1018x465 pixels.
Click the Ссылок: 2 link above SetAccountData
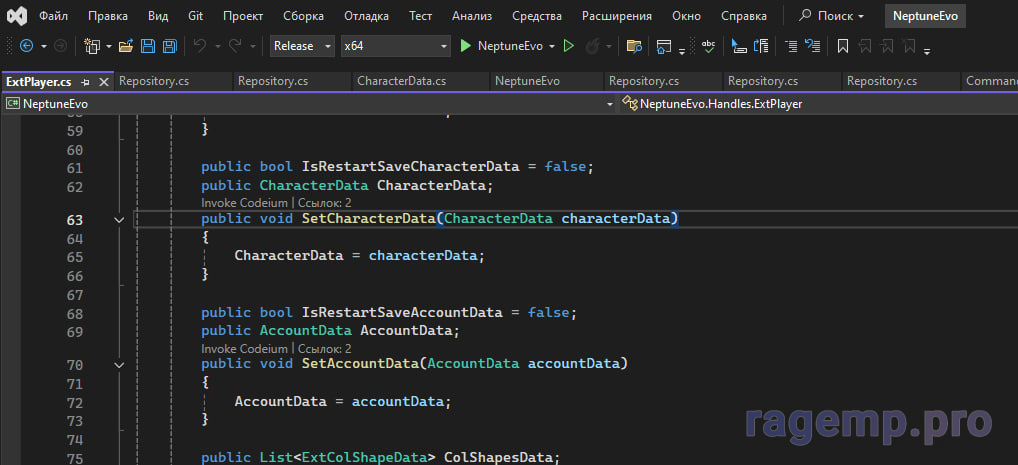[x=324, y=349]
